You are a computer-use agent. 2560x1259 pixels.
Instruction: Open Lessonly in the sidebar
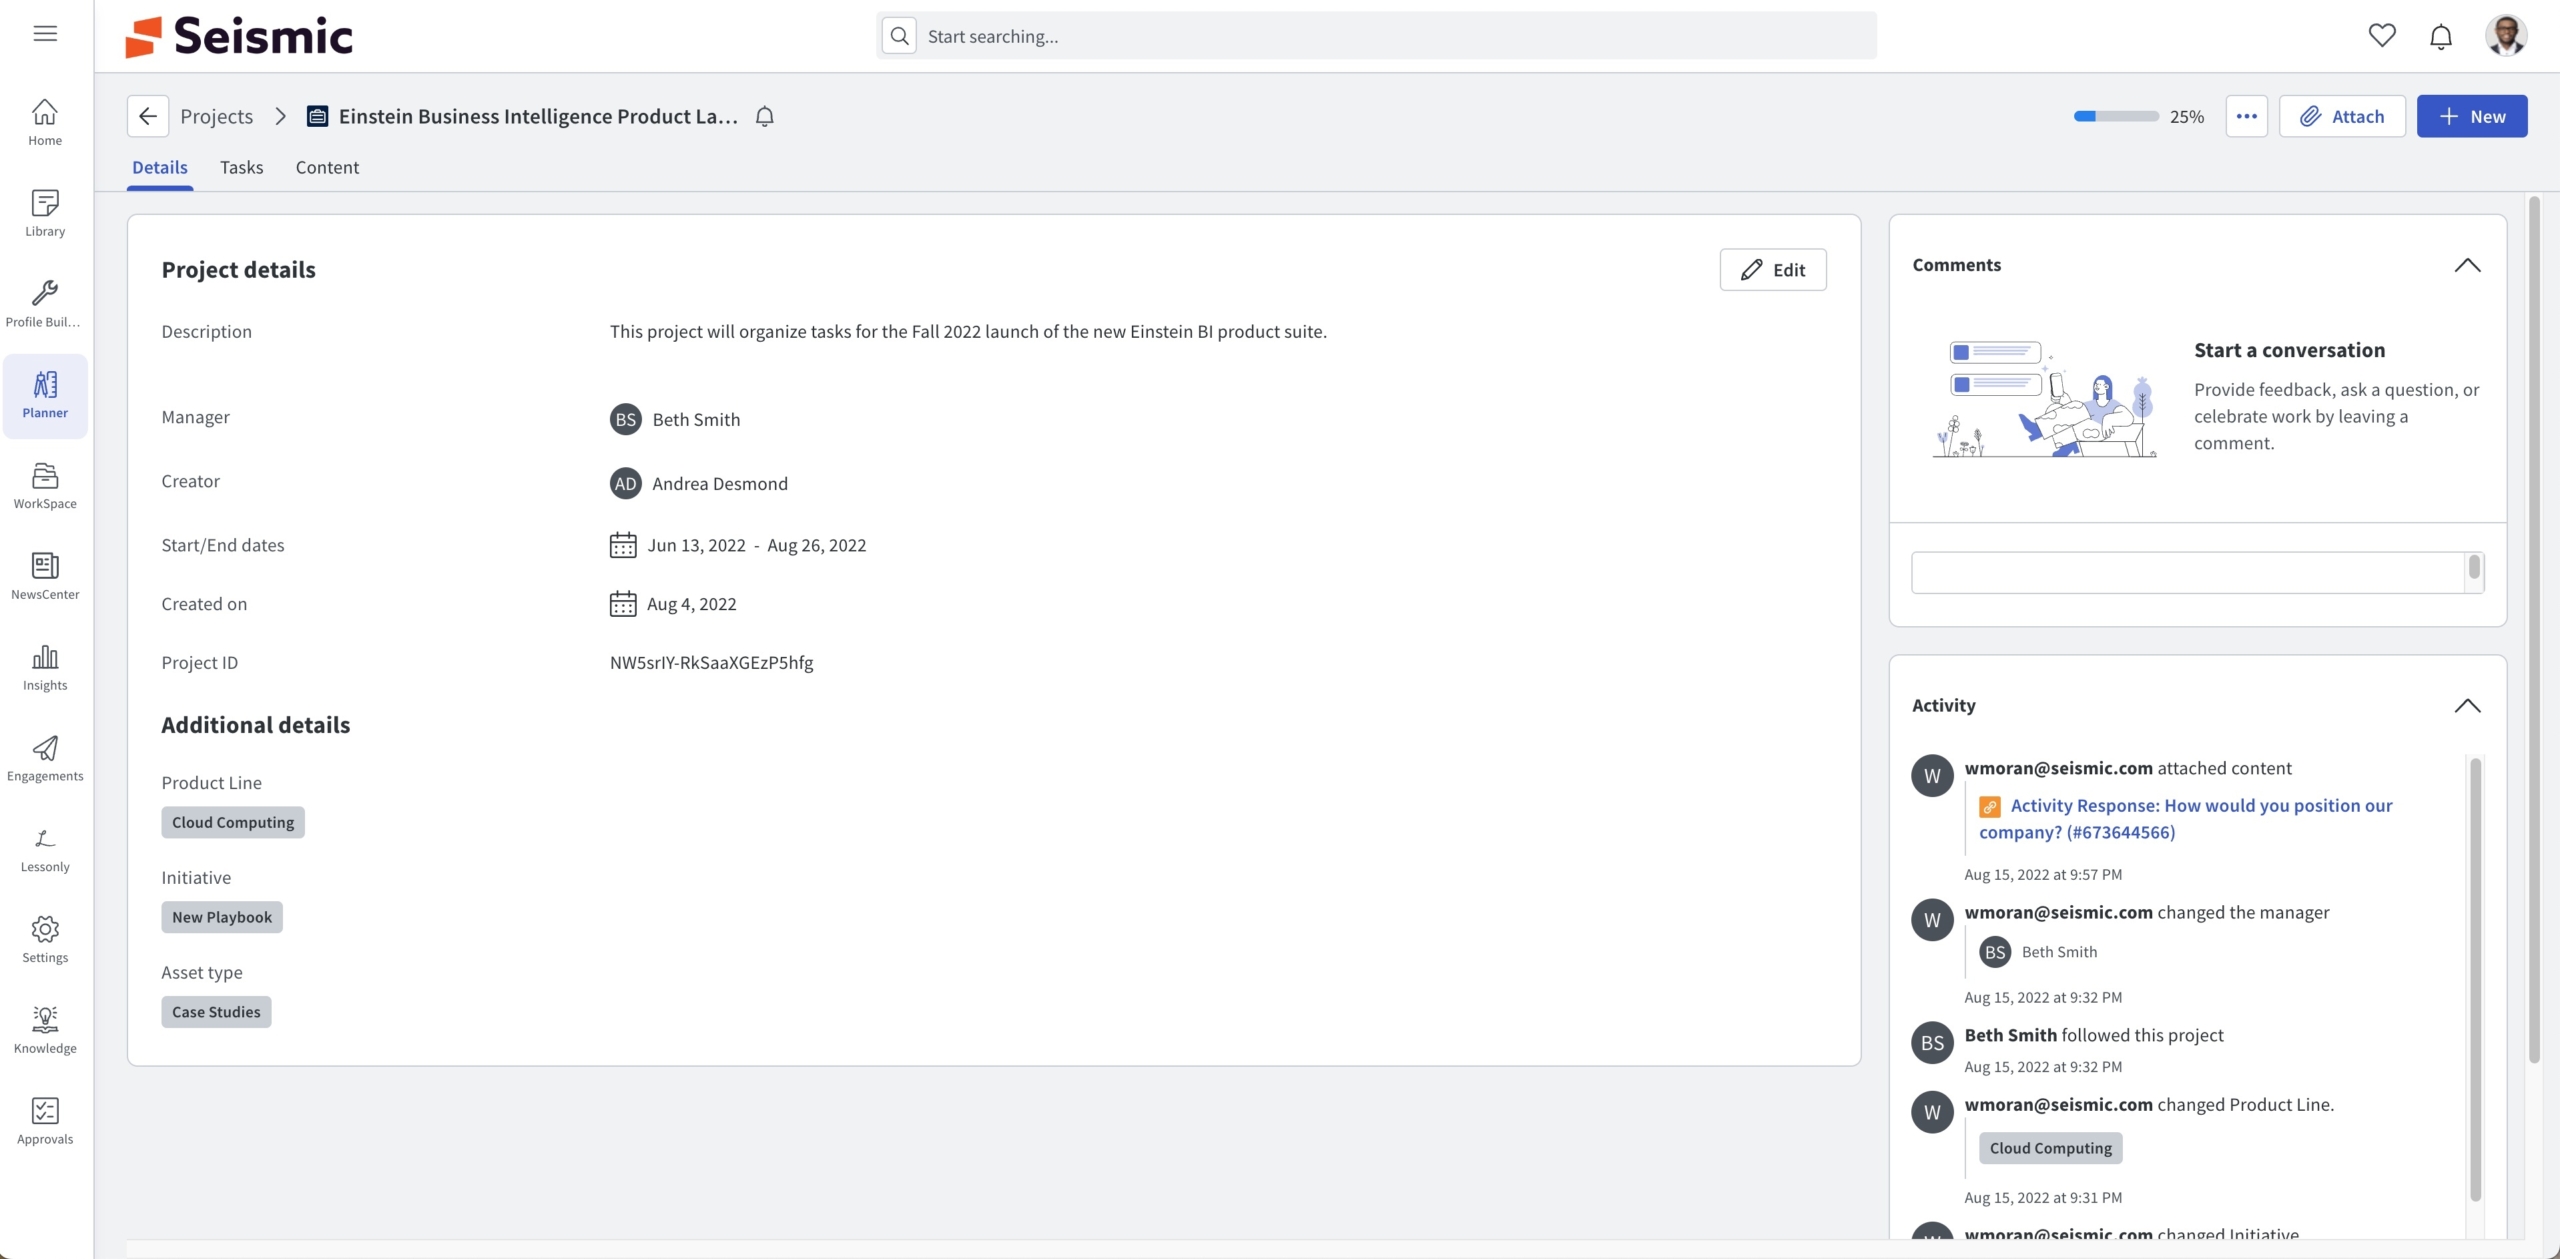click(45, 849)
